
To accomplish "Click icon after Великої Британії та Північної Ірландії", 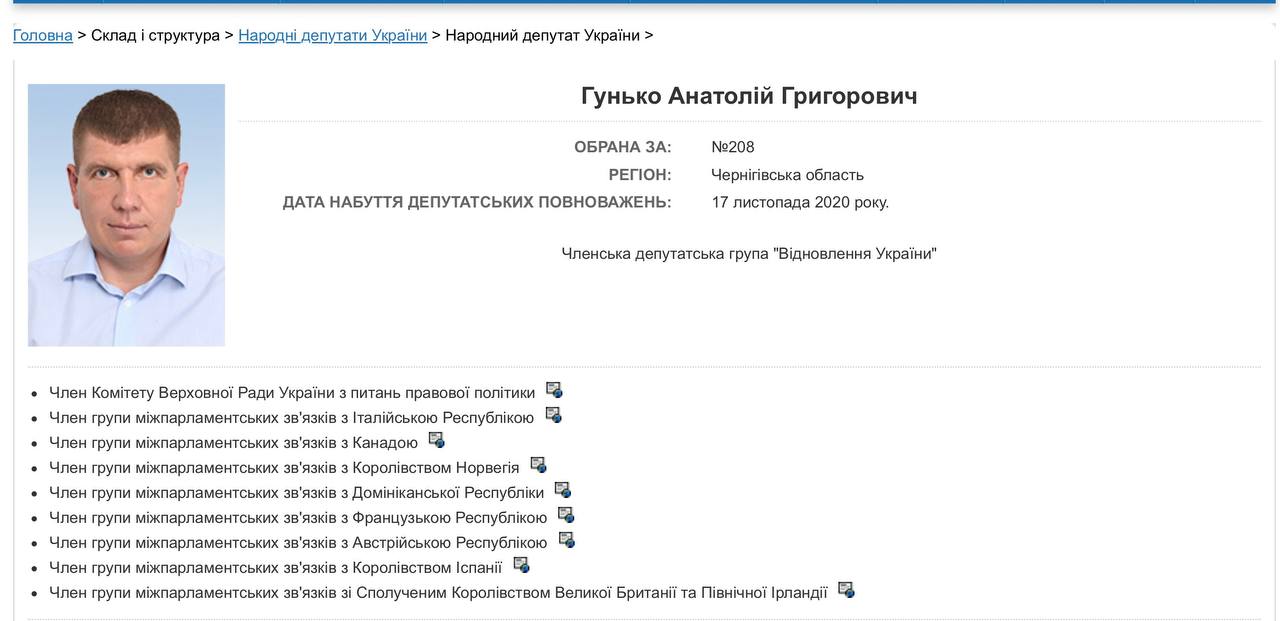I will pos(846,590).
